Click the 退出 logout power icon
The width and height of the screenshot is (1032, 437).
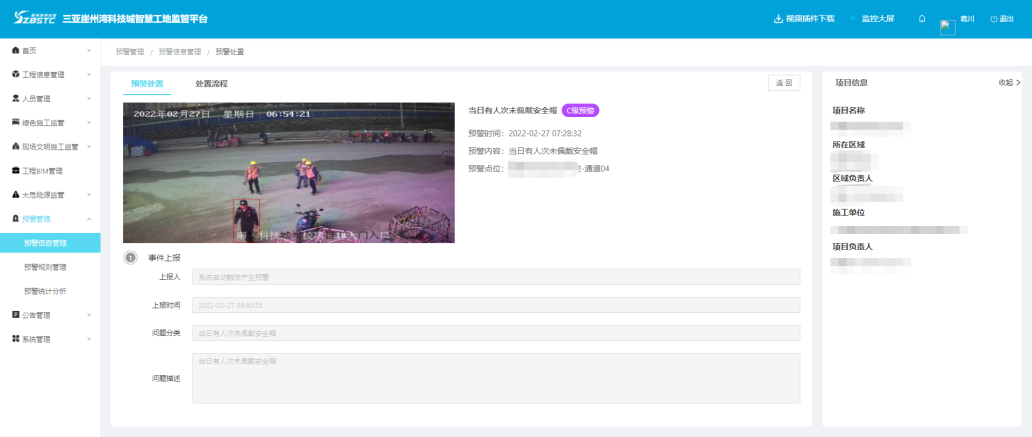994,19
